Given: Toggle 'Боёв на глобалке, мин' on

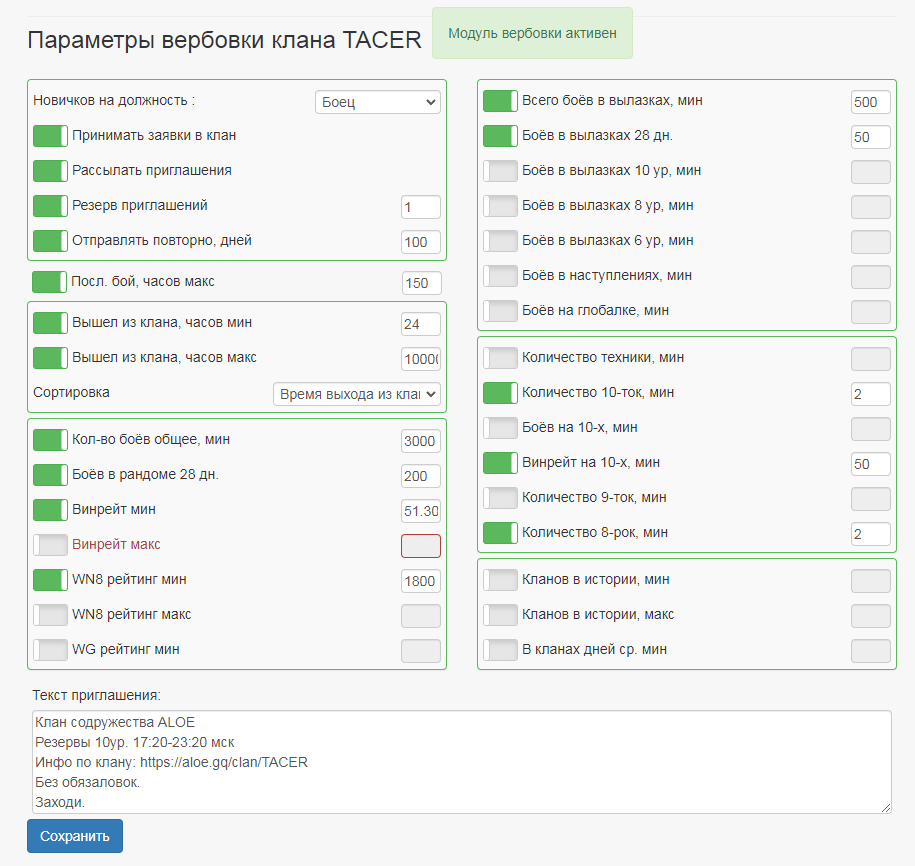Looking at the screenshot, I should [500, 311].
